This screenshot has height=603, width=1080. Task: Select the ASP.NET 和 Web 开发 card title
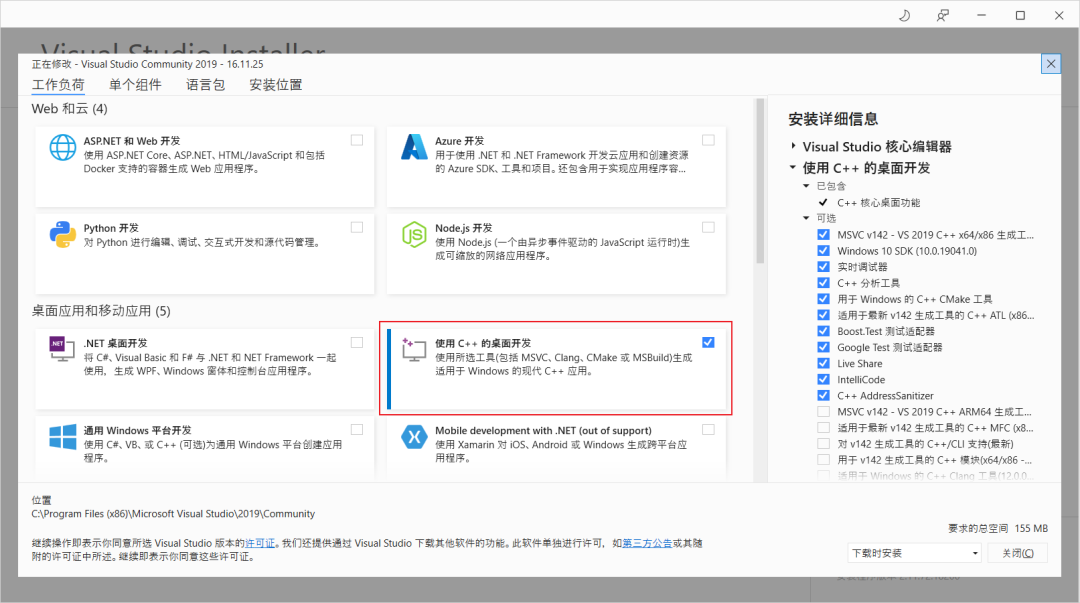click(132, 141)
